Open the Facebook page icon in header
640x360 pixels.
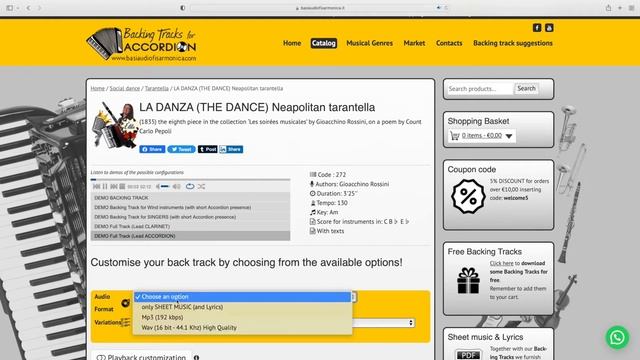pyautogui.click(x=537, y=28)
